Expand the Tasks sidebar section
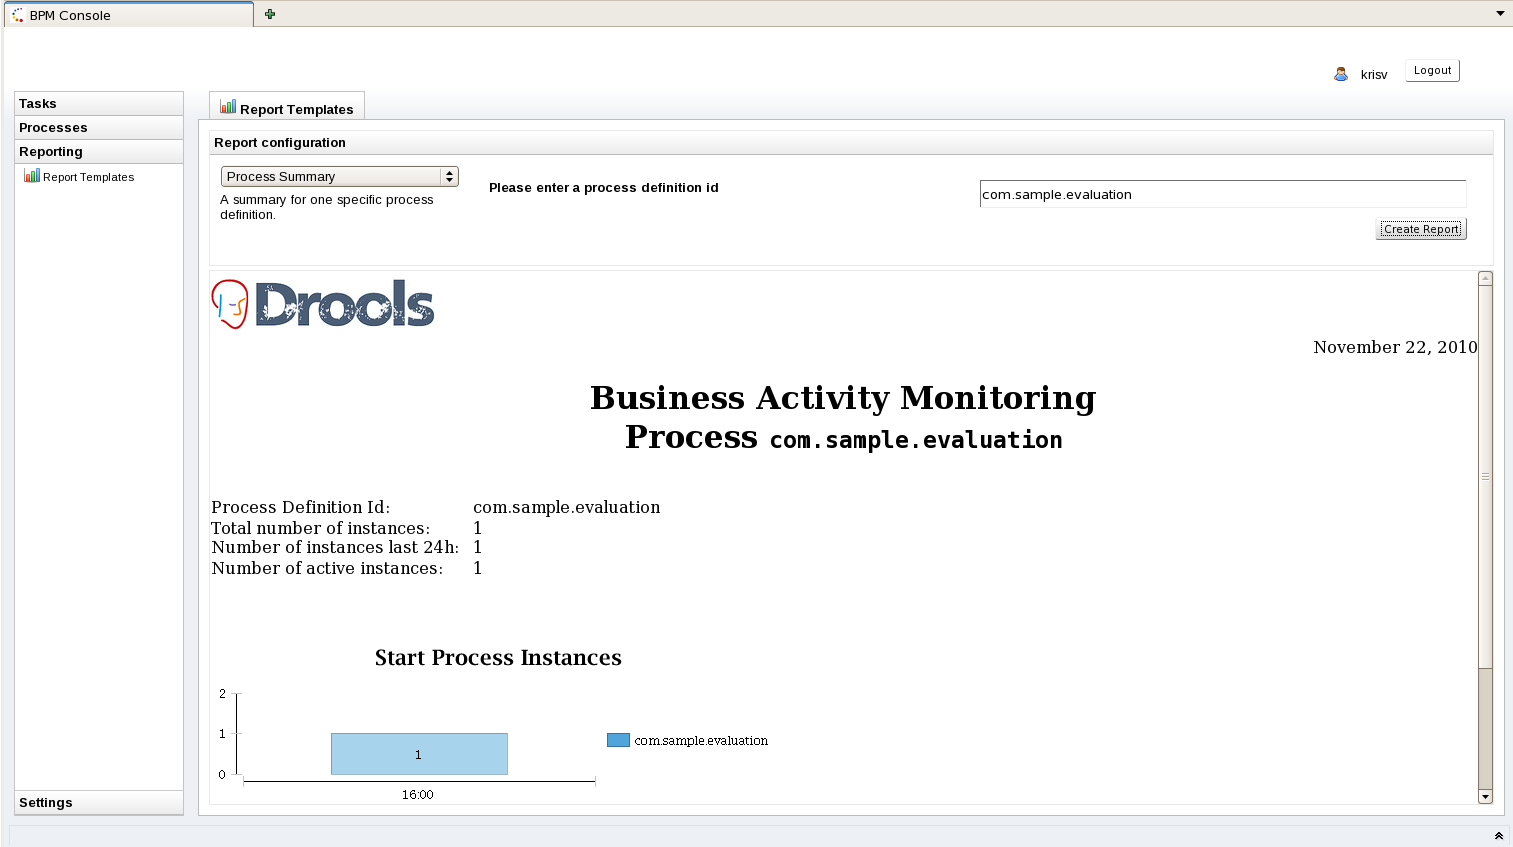Viewport: 1513px width, 847px height. pyautogui.click(x=98, y=104)
